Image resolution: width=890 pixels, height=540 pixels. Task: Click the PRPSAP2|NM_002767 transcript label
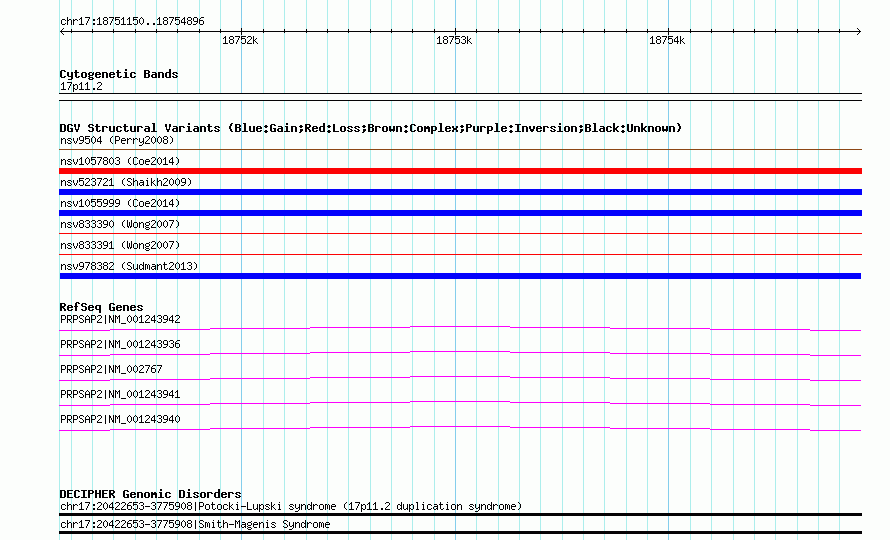(111, 370)
